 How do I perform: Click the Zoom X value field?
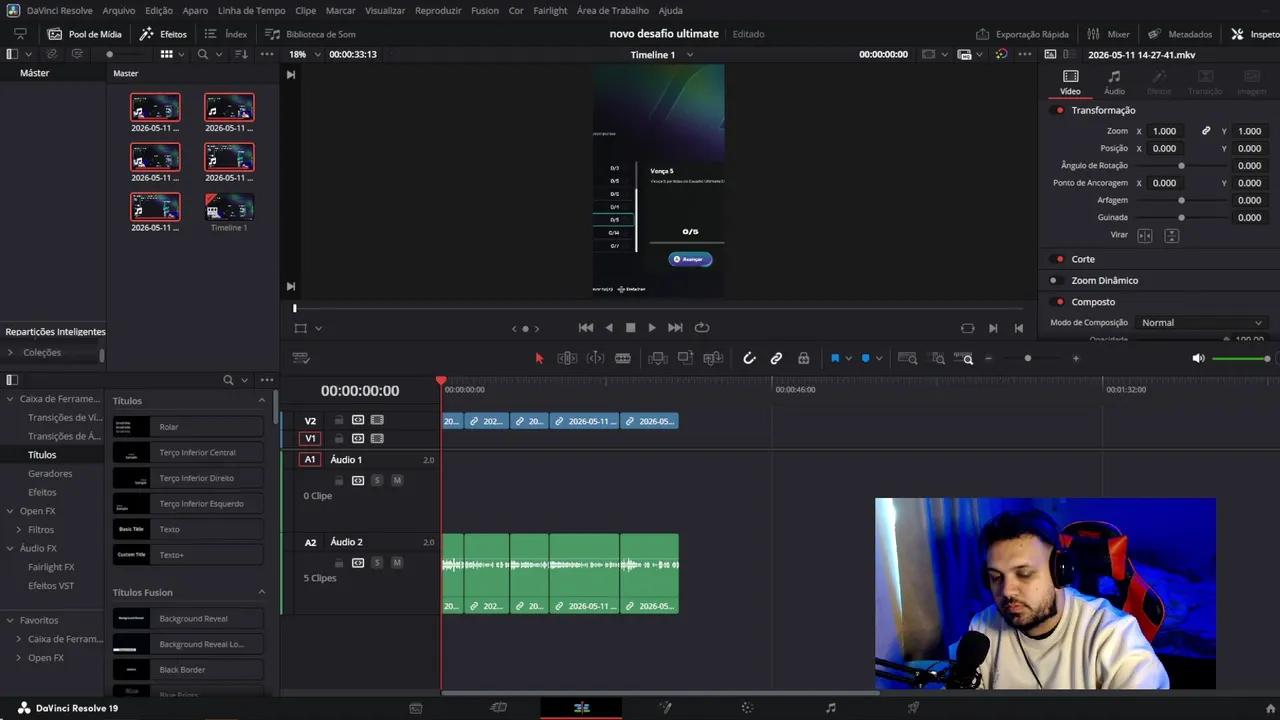(x=1167, y=131)
